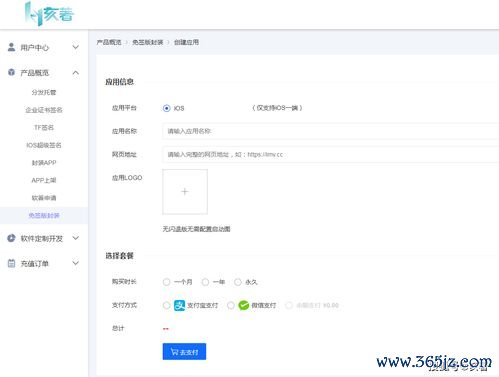This screenshot has height=377, width=499.
Task: Choose the 永久 duration option
Action: tap(237, 282)
